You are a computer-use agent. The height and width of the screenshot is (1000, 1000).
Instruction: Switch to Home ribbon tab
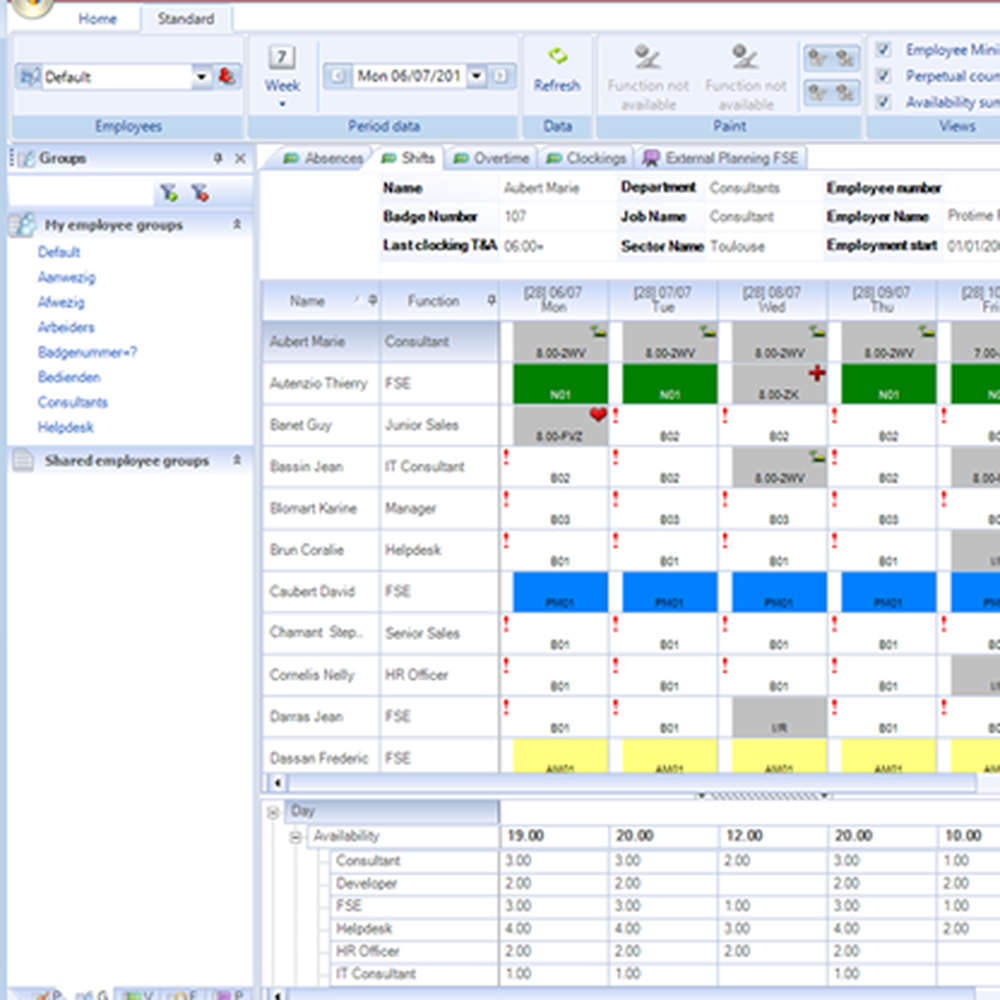(98, 18)
